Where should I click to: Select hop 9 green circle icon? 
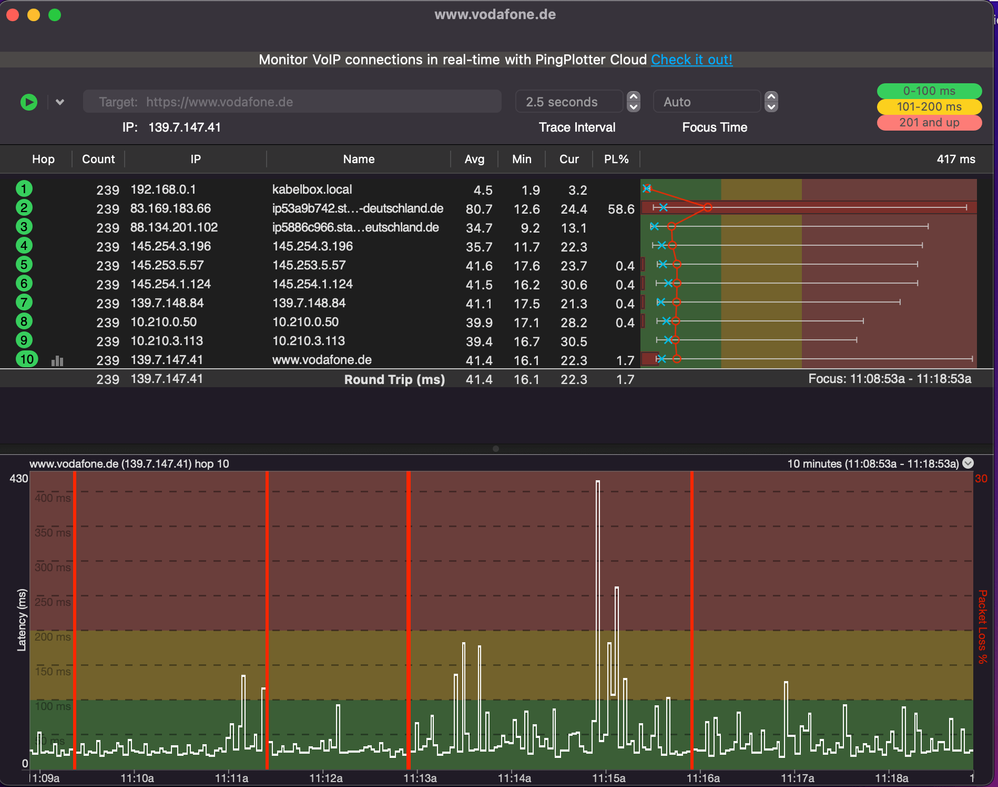[24, 340]
